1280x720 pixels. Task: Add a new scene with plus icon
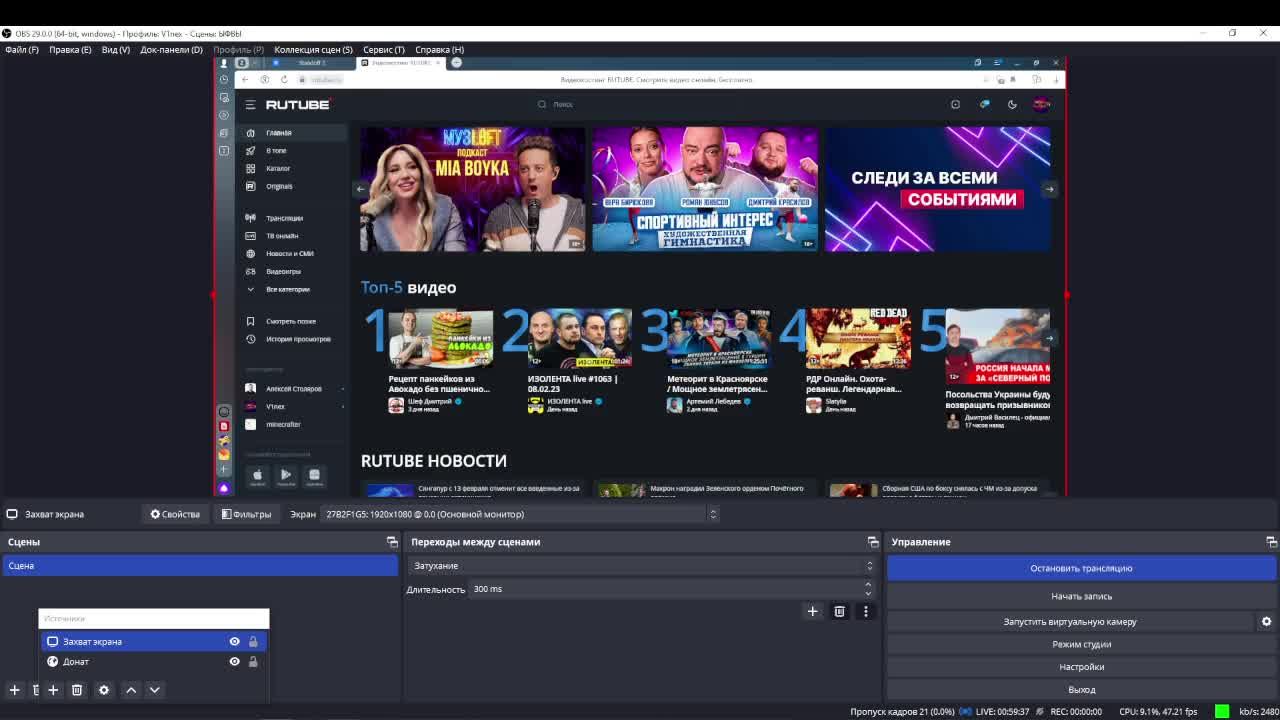click(x=15, y=690)
